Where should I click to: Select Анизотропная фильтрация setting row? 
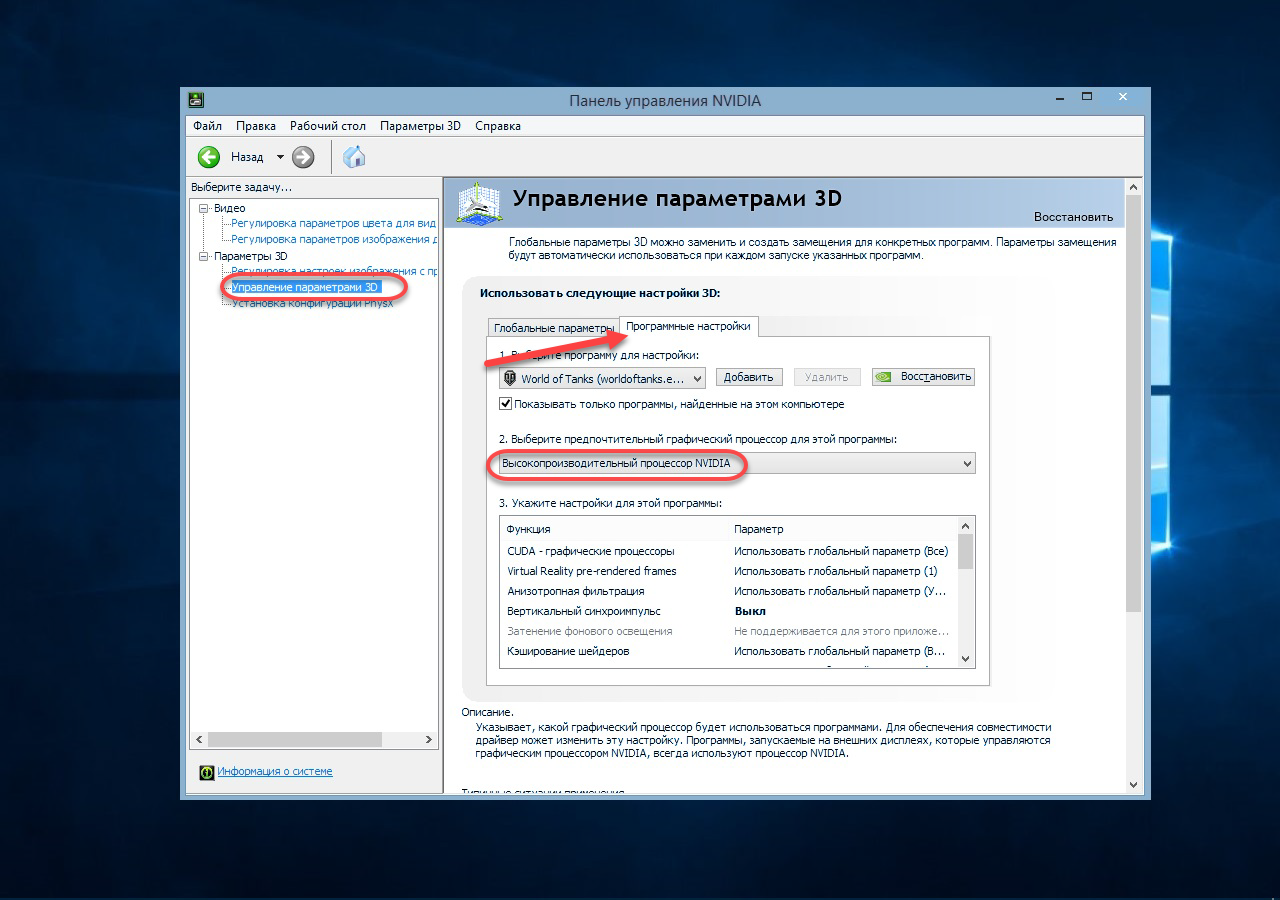[729, 591]
